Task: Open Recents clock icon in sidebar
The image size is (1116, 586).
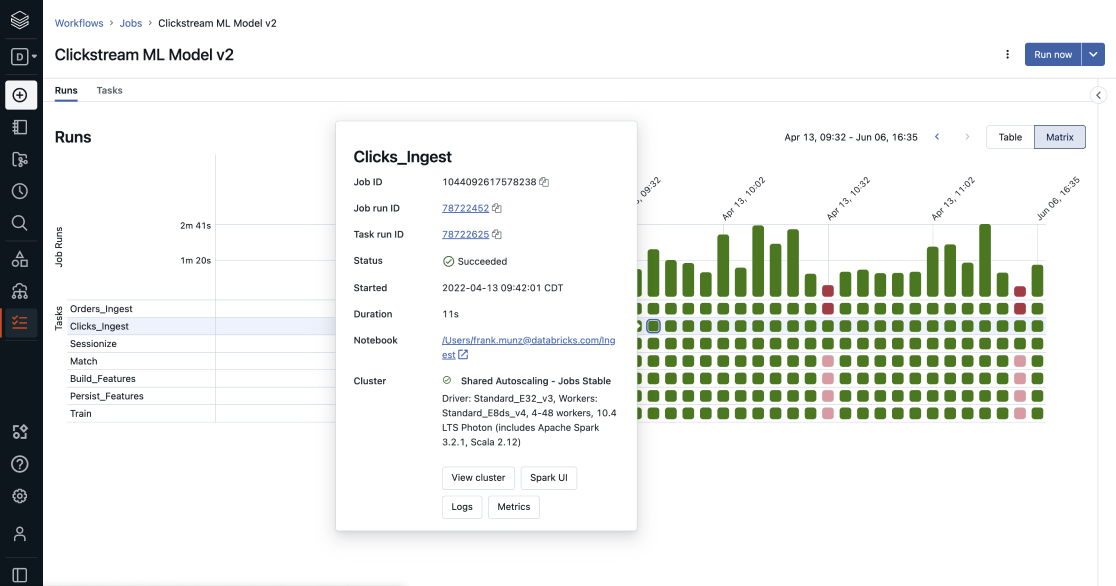Action: pos(20,191)
